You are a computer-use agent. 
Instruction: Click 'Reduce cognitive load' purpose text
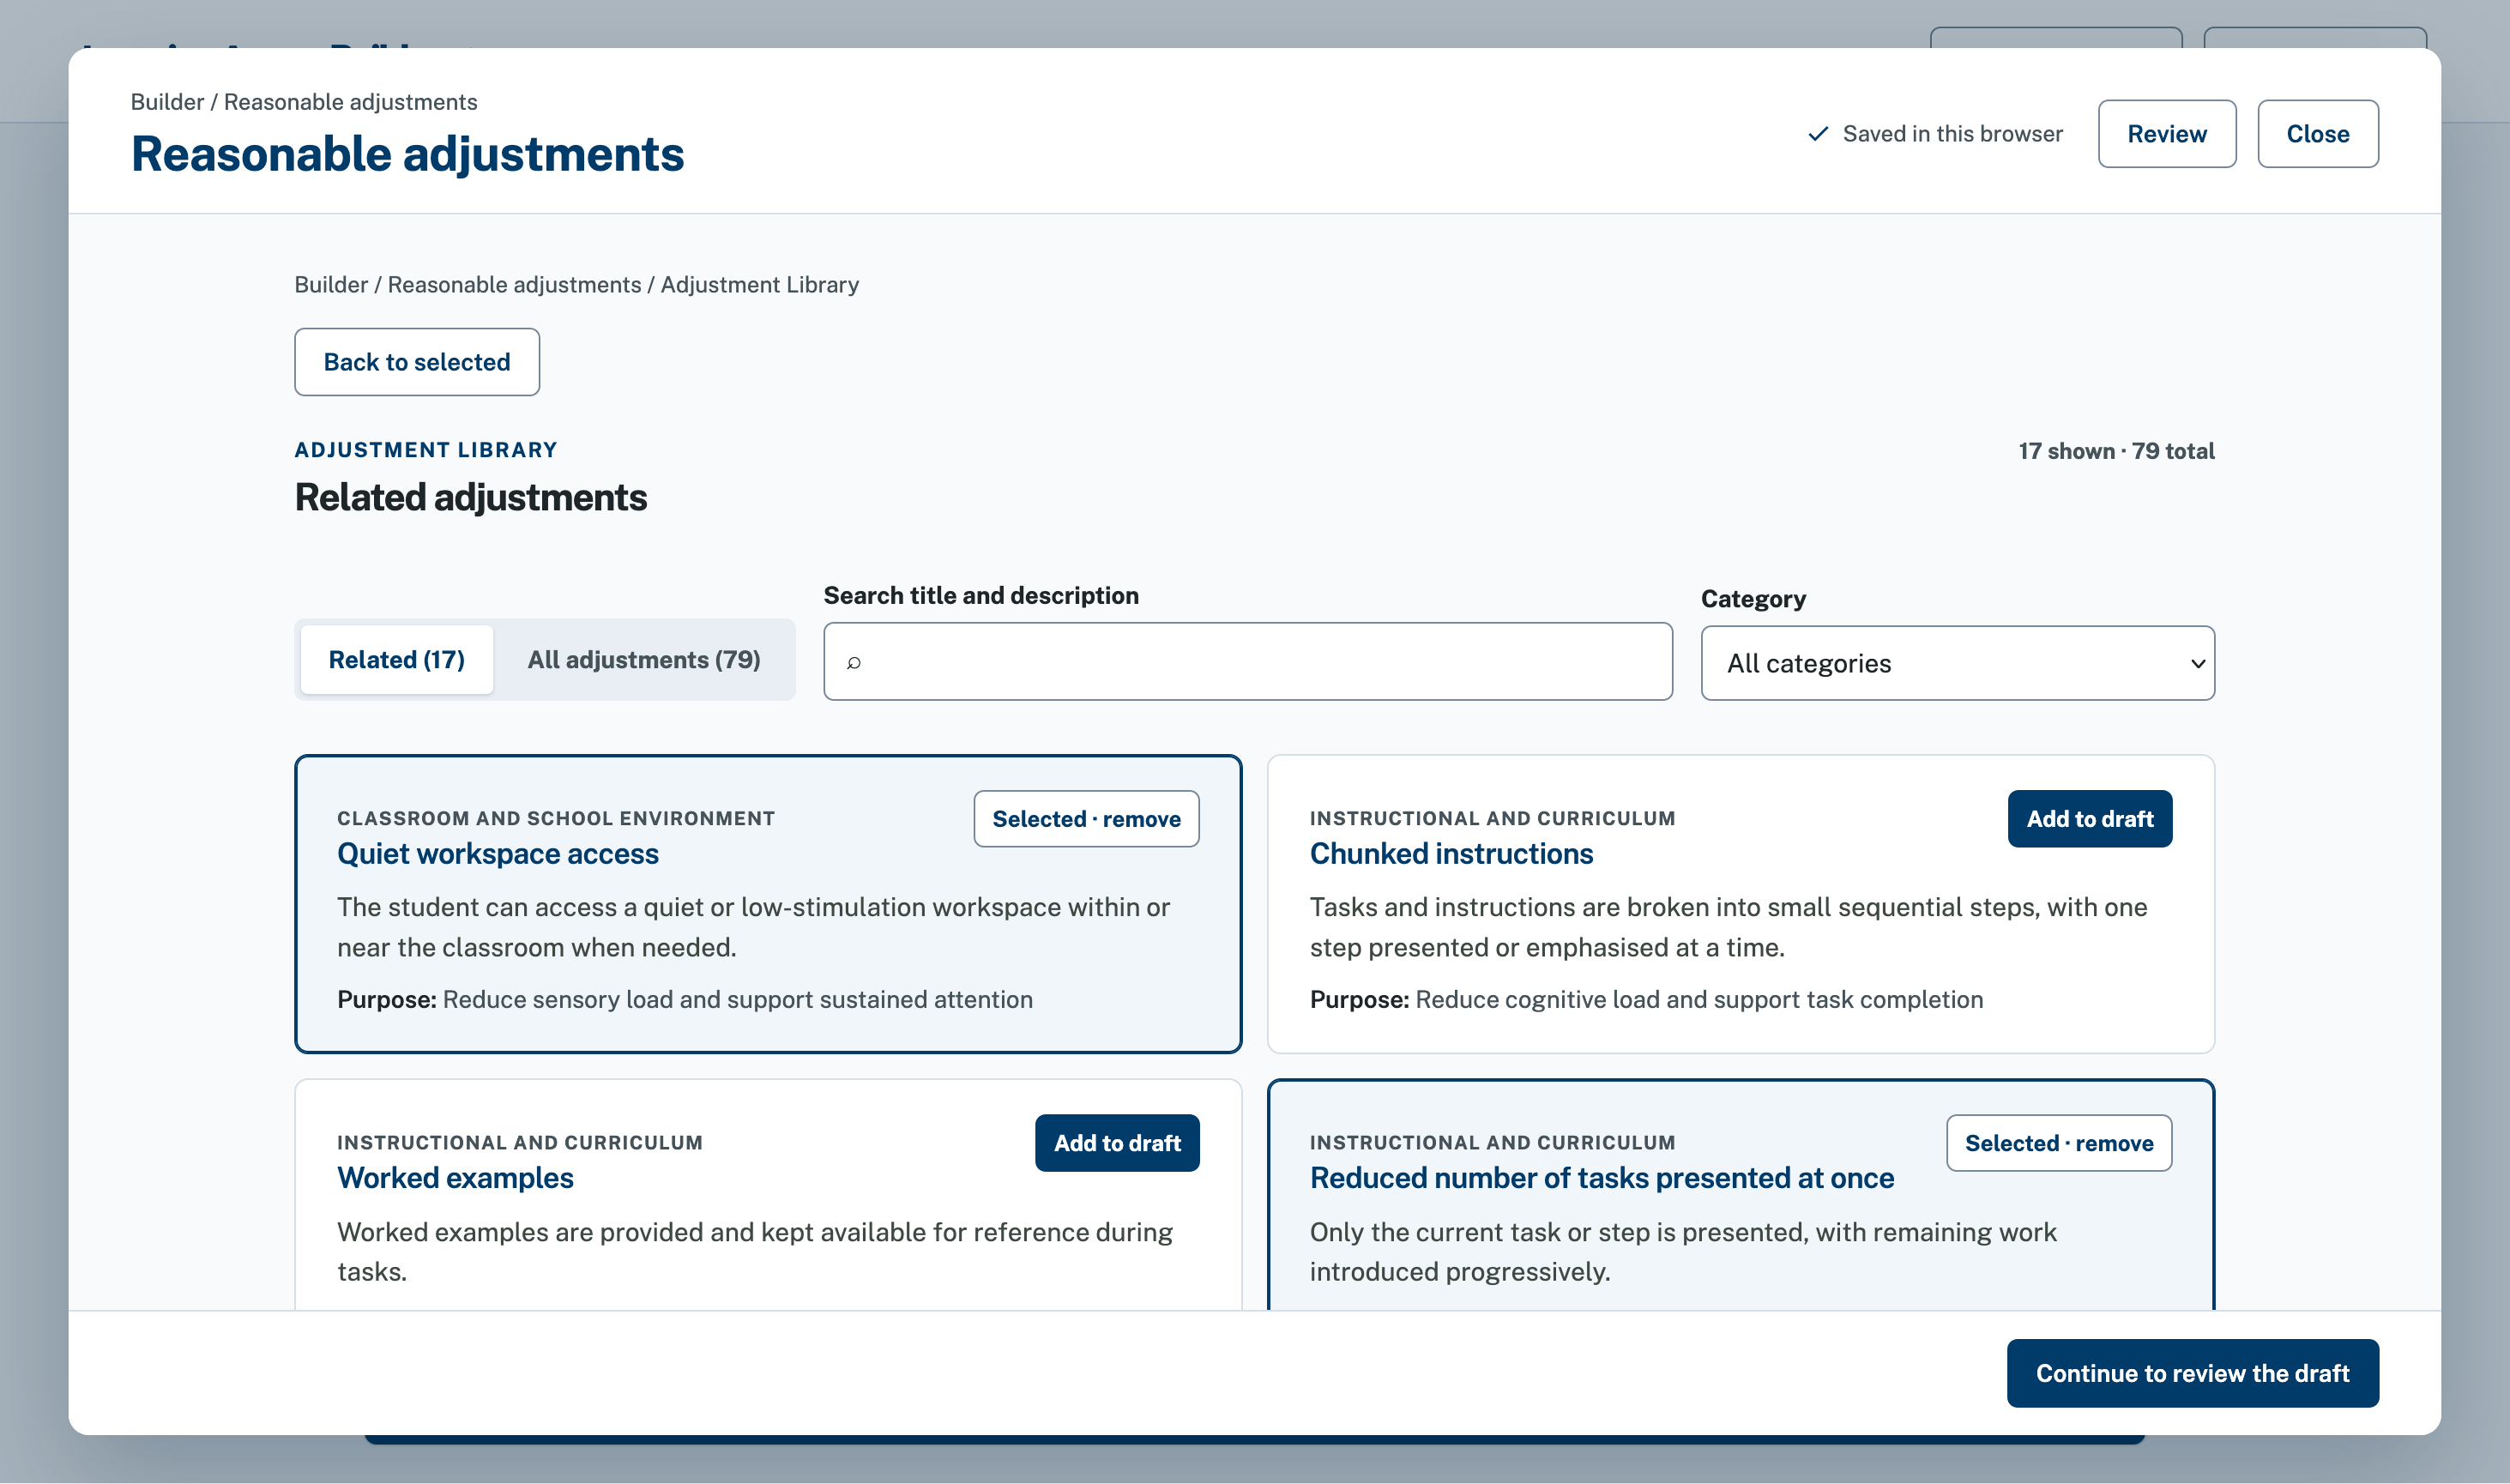click(x=1699, y=1000)
